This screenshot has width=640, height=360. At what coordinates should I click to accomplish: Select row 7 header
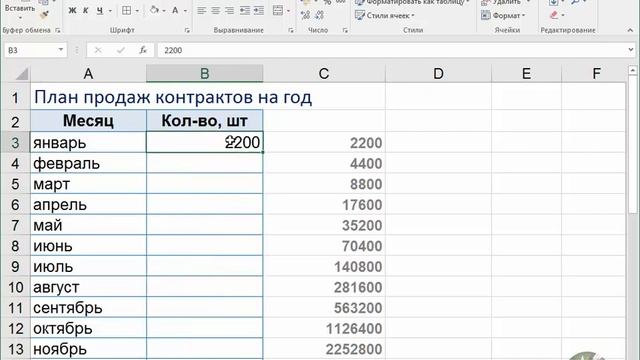(x=15, y=225)
